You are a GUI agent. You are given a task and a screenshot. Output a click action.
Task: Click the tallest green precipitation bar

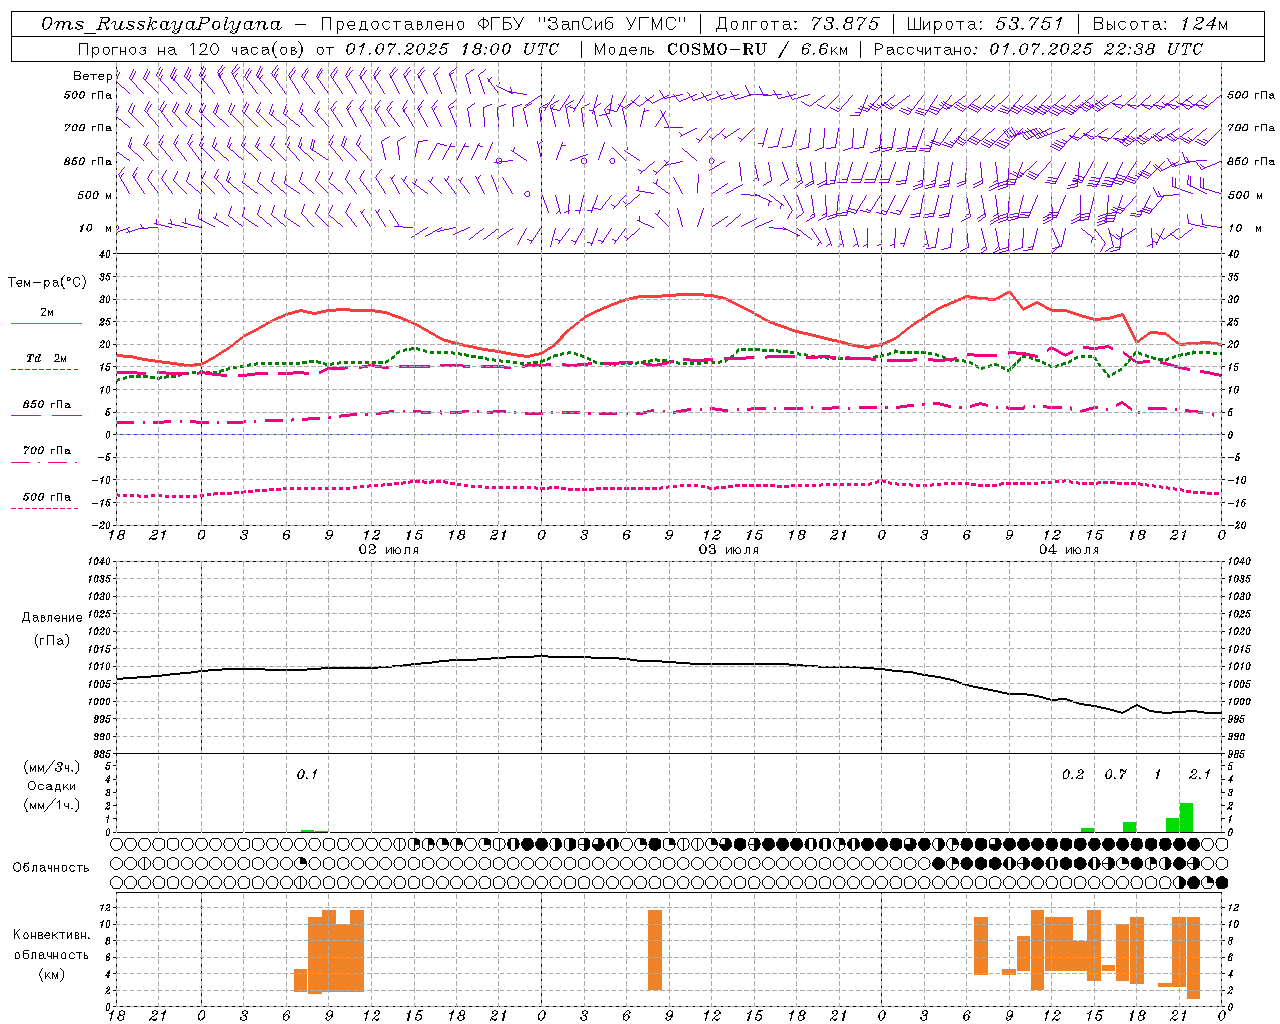pyautogui.click(x=1186, y=818)
